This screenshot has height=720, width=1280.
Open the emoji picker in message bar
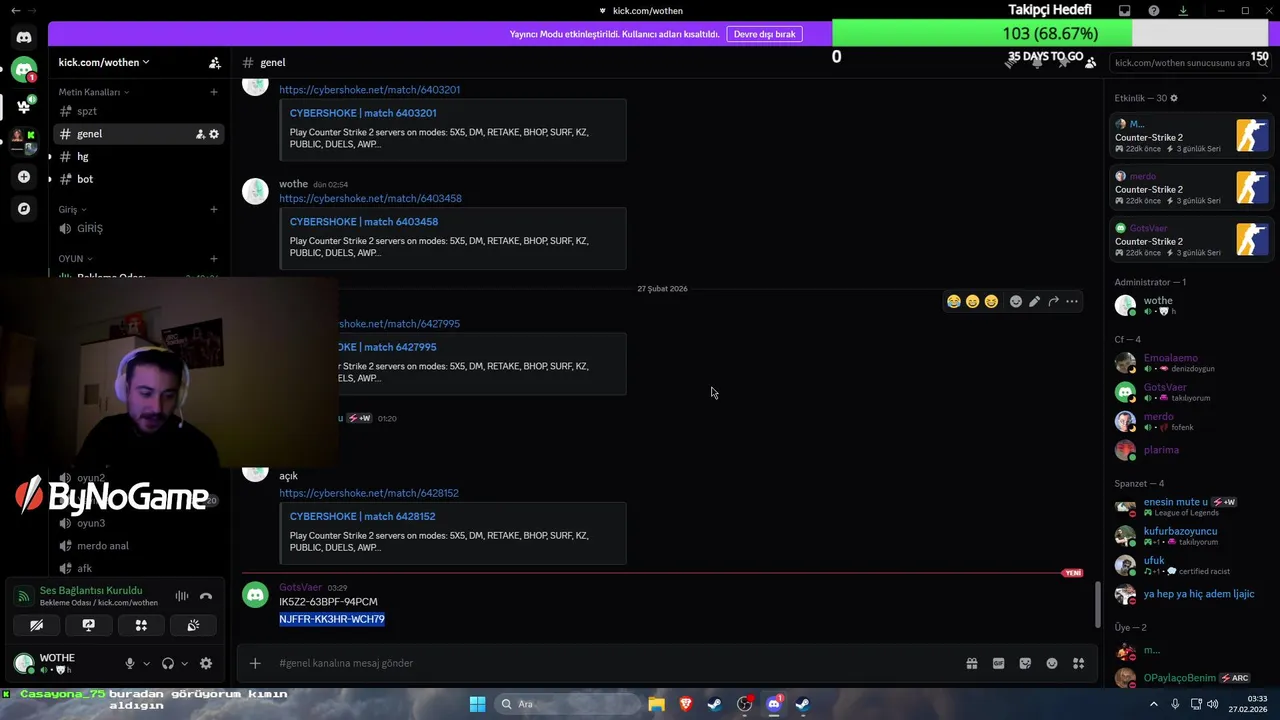1052,663
